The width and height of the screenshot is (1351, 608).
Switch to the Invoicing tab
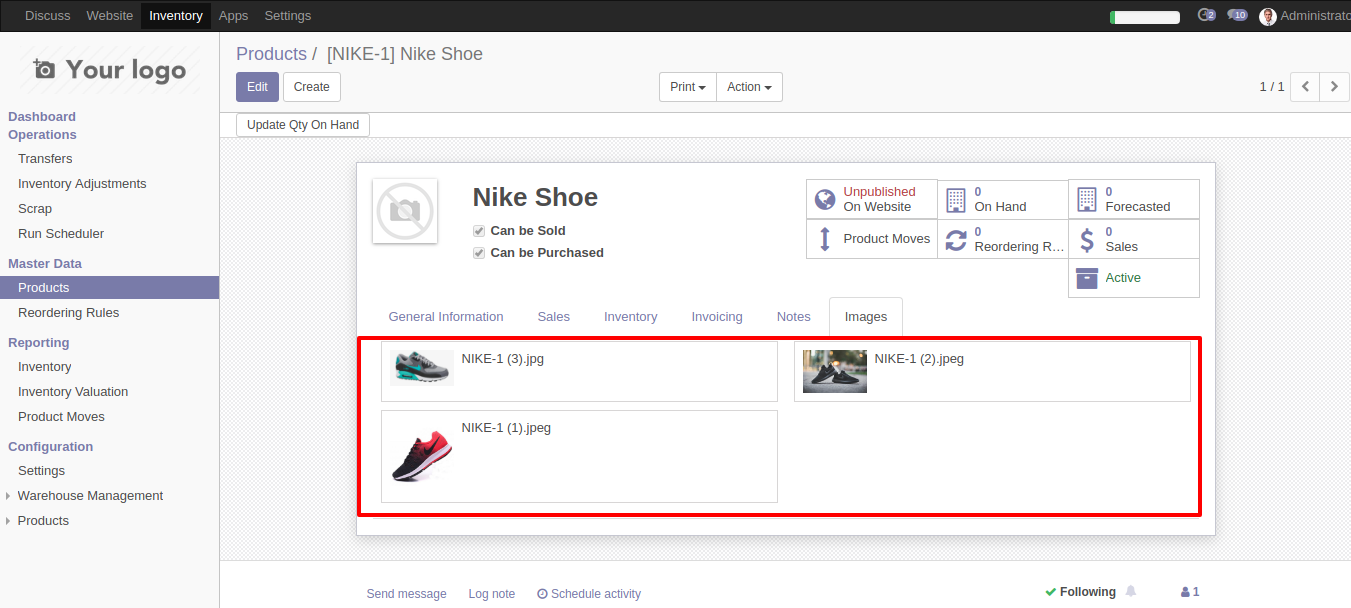click(x=717, y=317)
